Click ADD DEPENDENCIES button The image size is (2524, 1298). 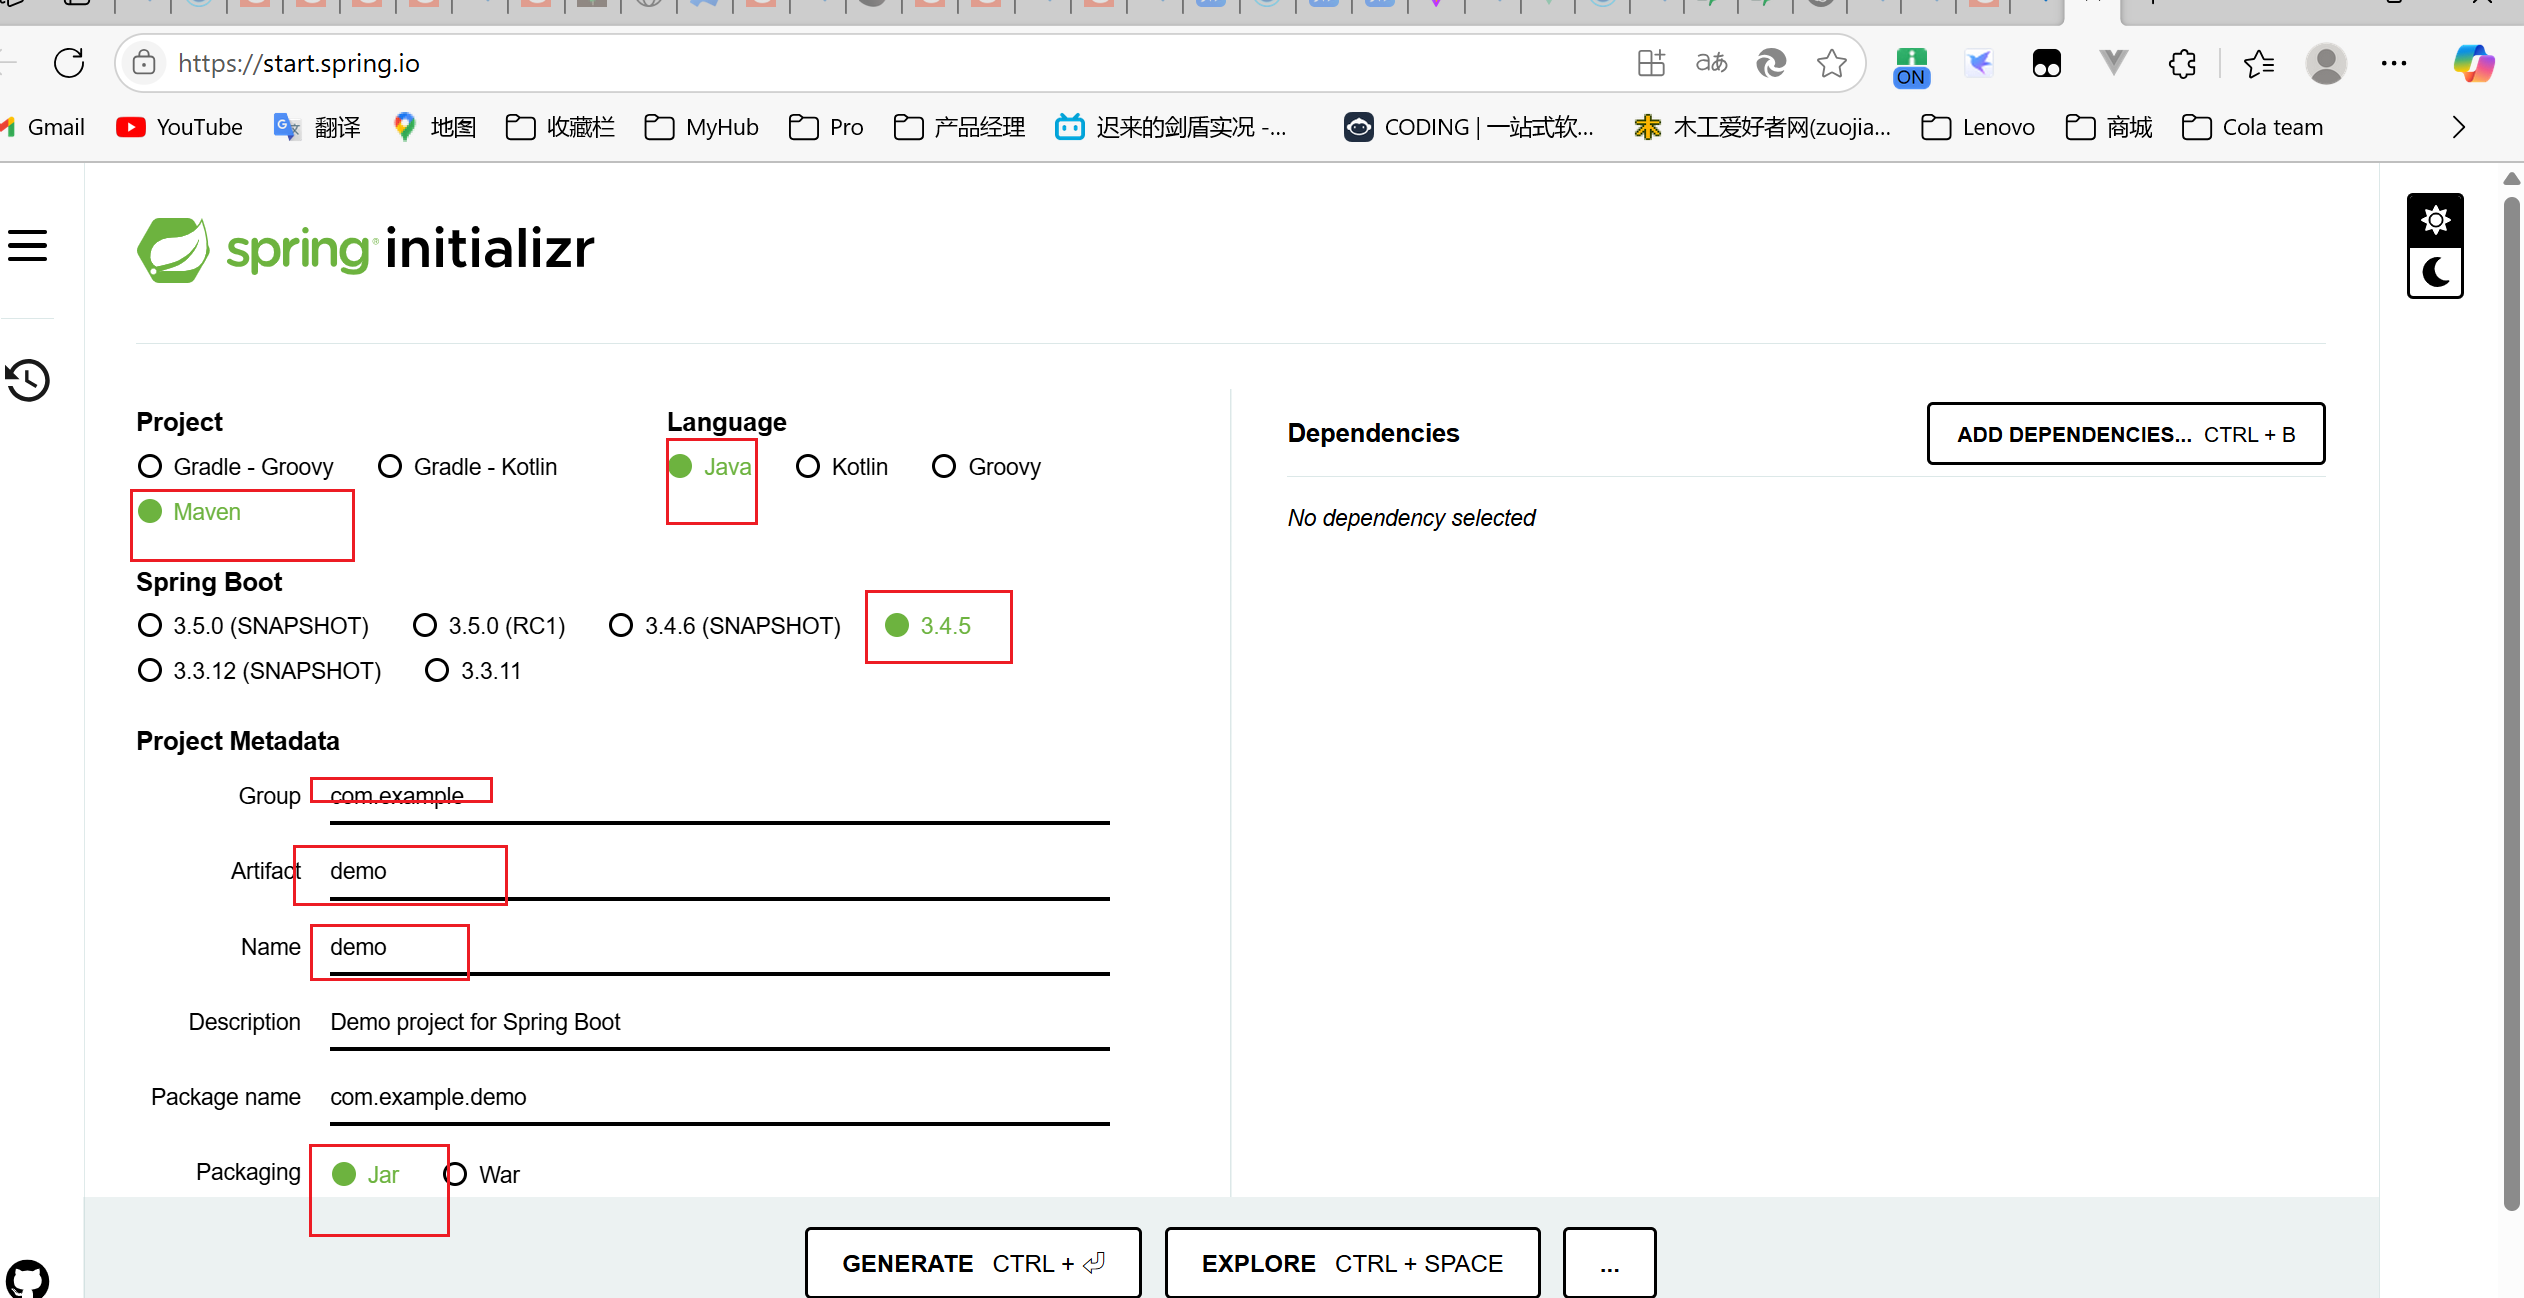click(2125, 434)
